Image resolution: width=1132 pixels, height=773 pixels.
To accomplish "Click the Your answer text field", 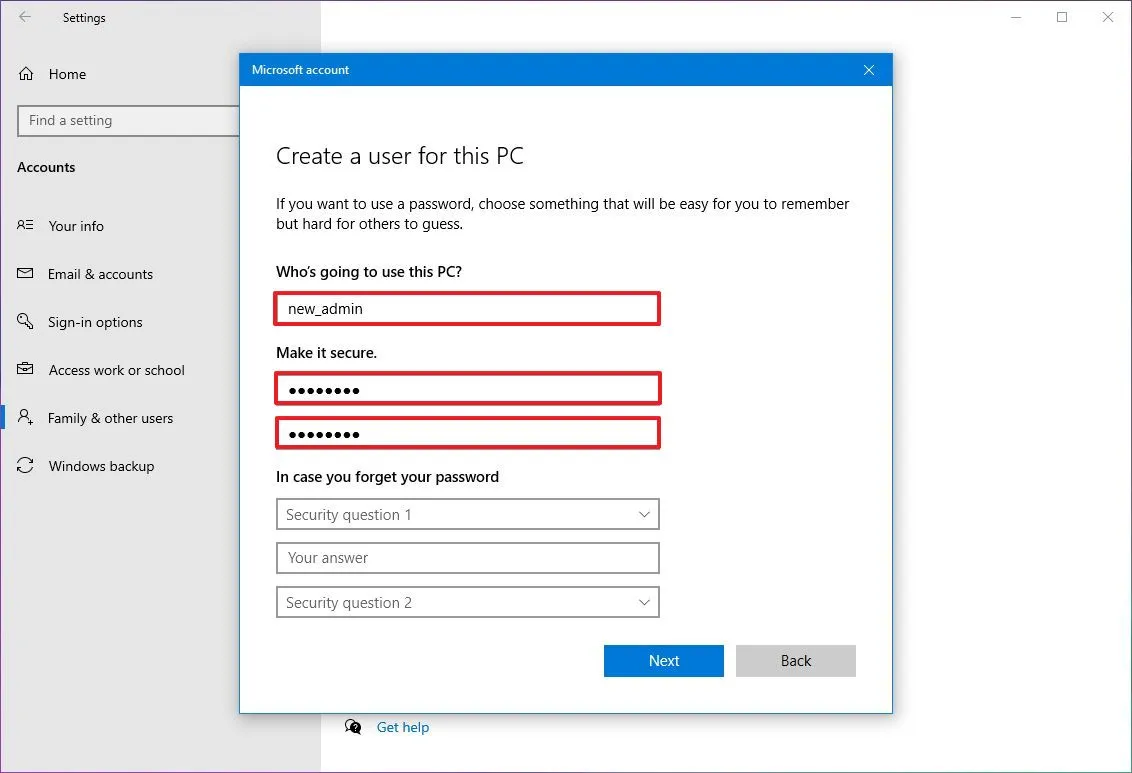I will click(467, 558).
